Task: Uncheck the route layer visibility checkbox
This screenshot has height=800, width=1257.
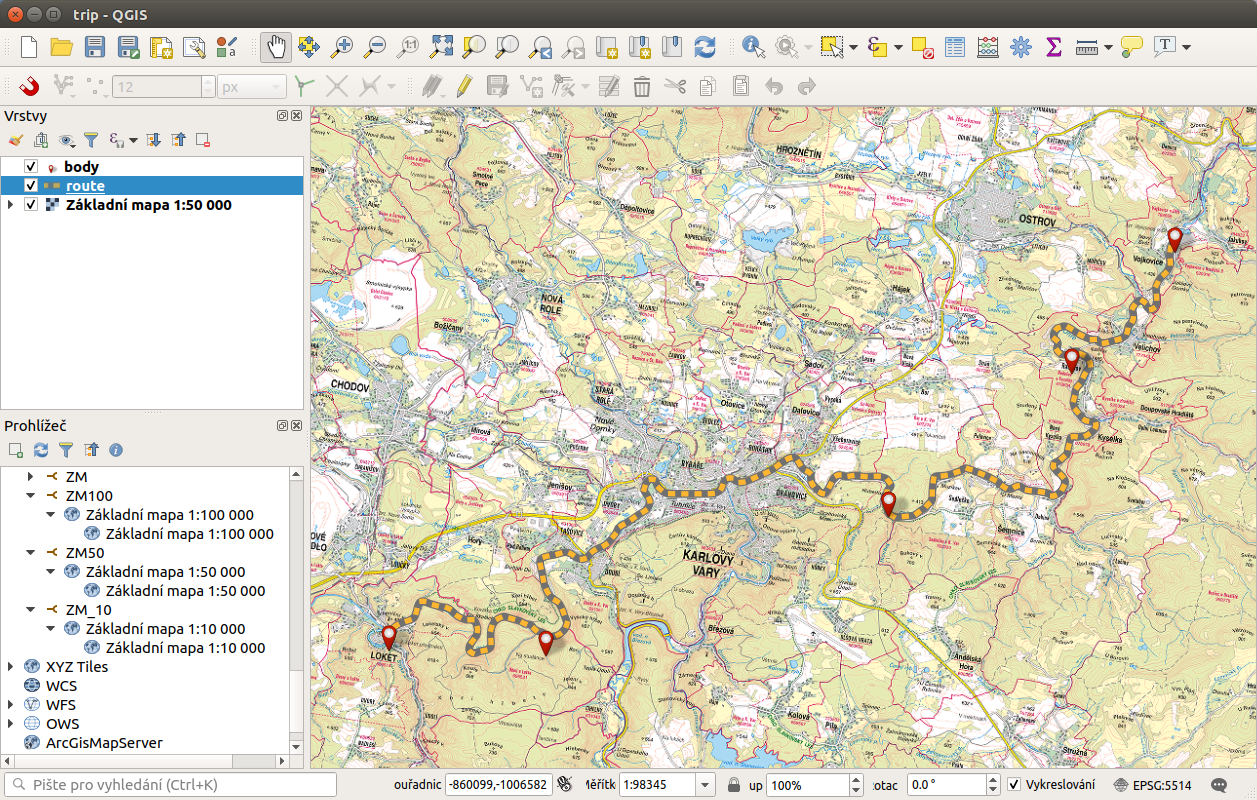Action: (30, 186)
